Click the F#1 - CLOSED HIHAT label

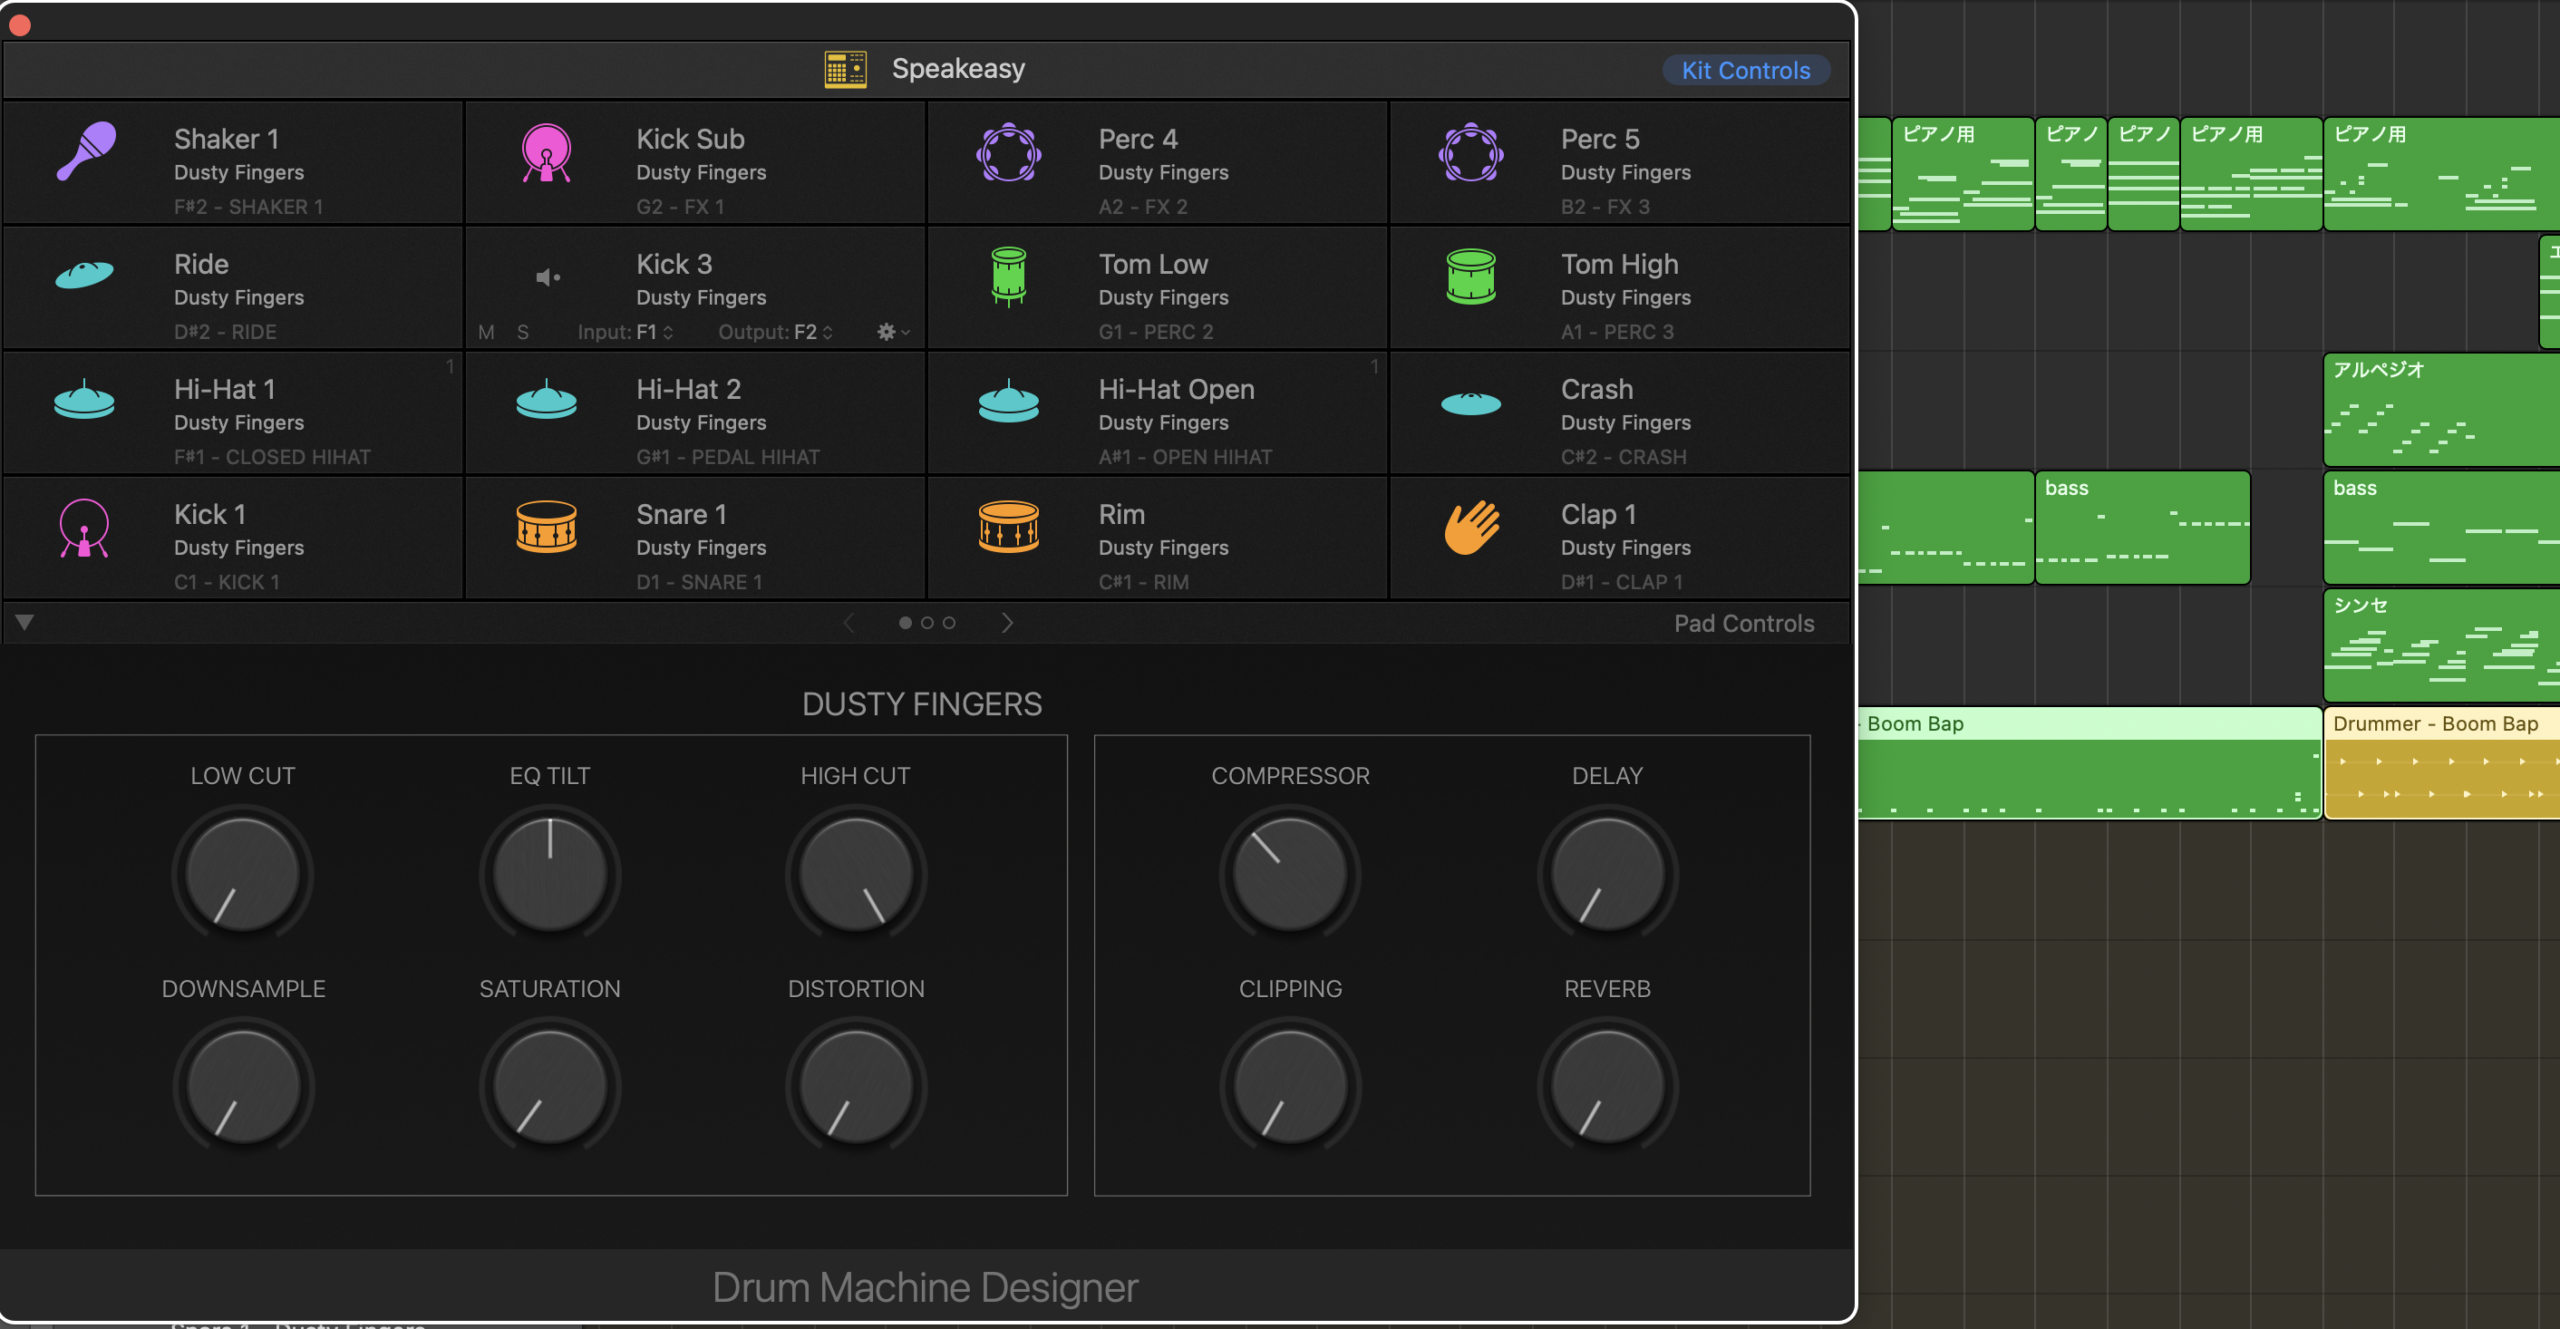coord(272,457)
